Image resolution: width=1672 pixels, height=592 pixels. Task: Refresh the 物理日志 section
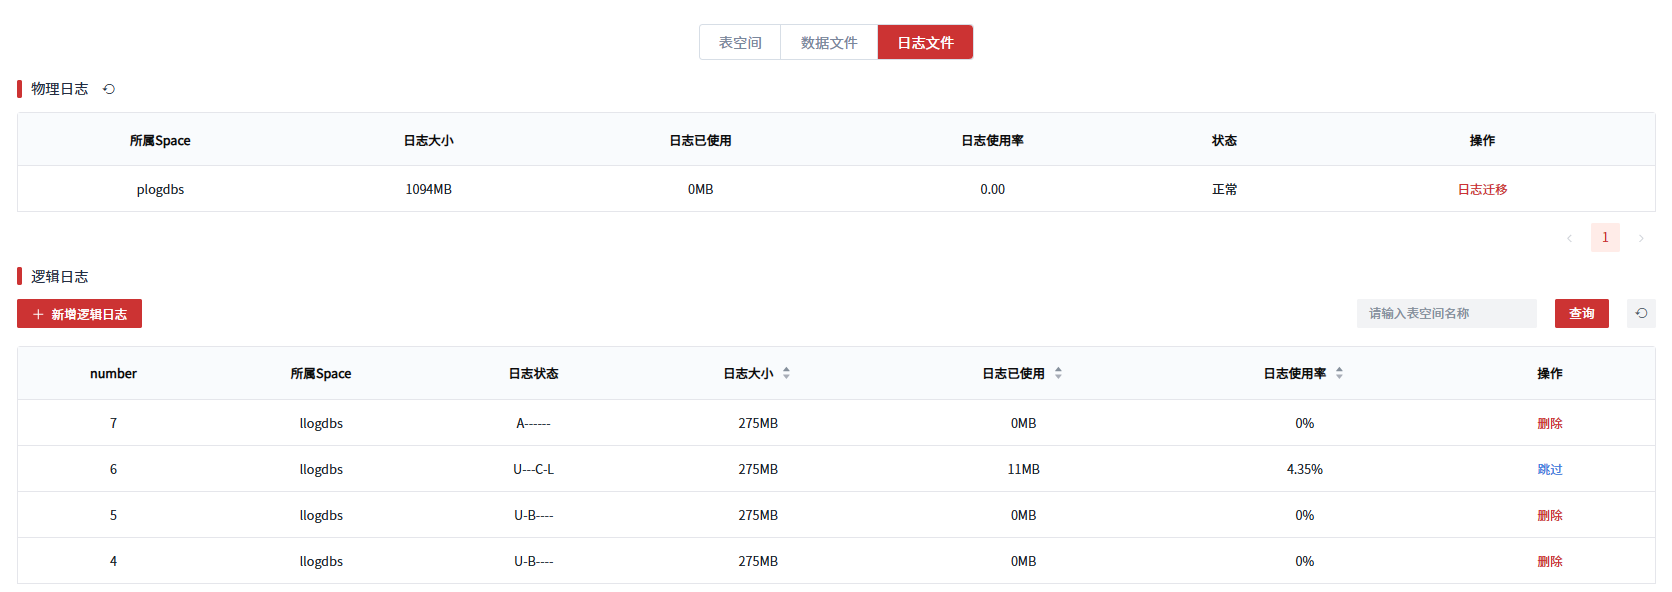coord(109,89)
